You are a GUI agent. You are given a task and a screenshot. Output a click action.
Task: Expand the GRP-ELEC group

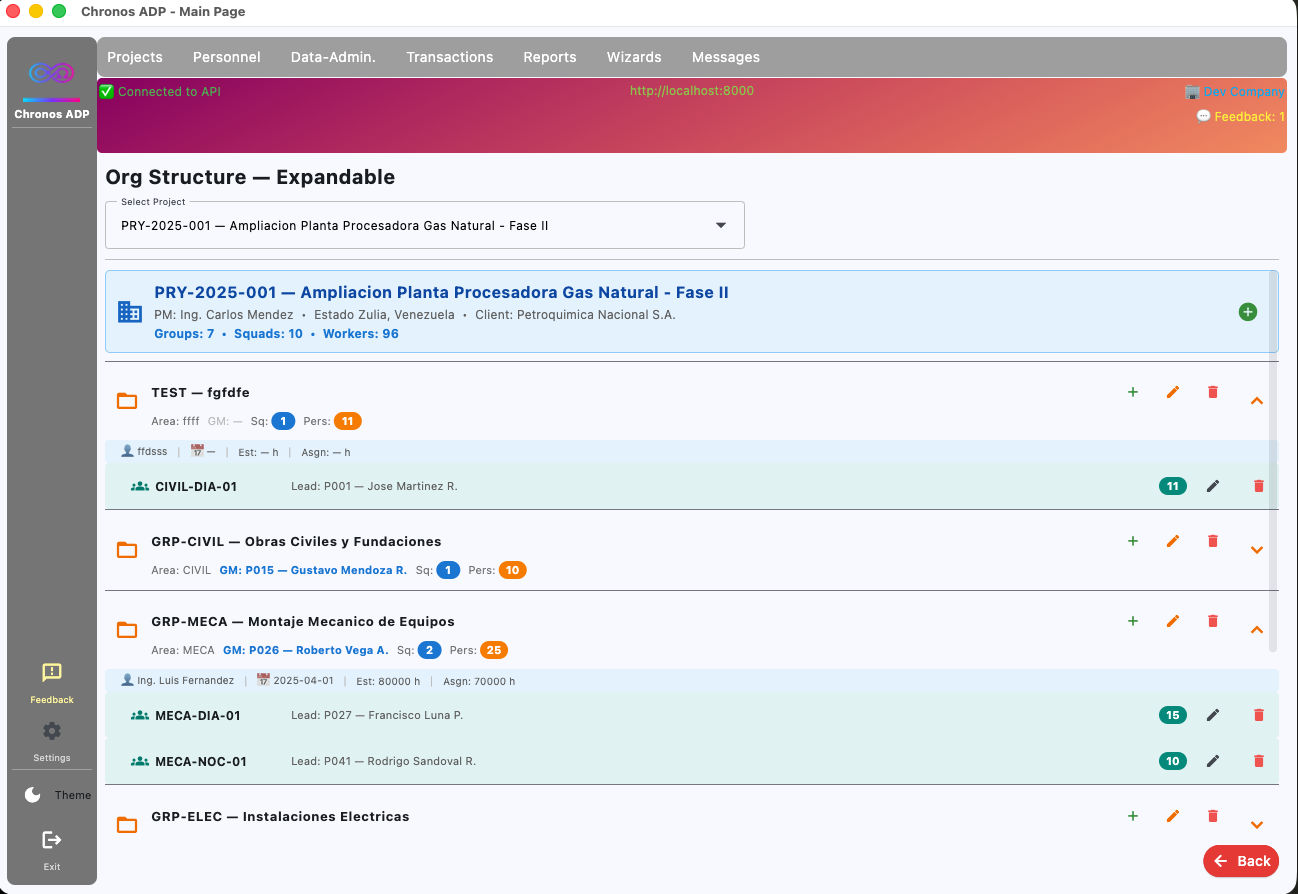1257,825
